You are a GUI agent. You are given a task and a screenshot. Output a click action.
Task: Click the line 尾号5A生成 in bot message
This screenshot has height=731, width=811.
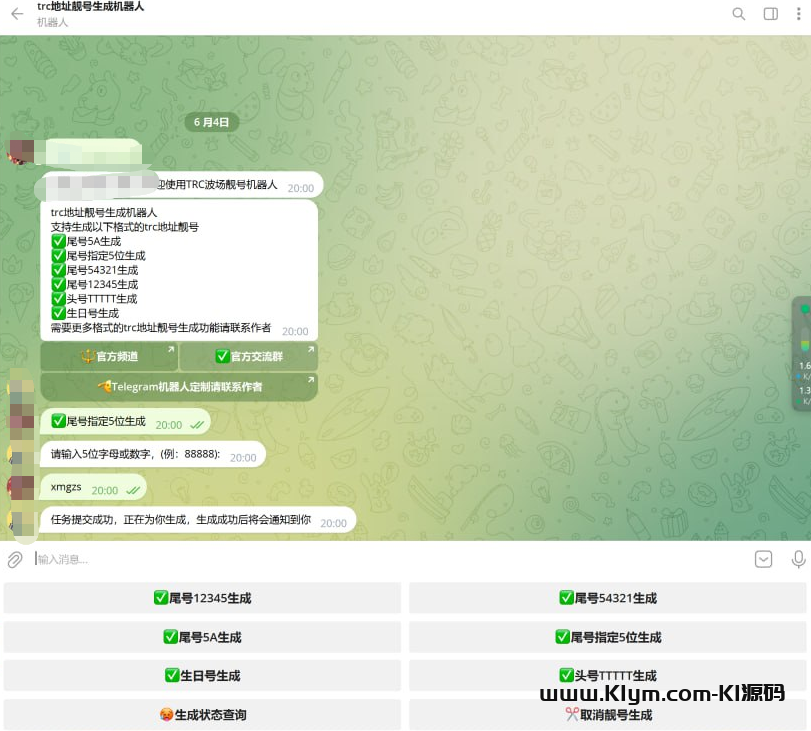[86, 241]
